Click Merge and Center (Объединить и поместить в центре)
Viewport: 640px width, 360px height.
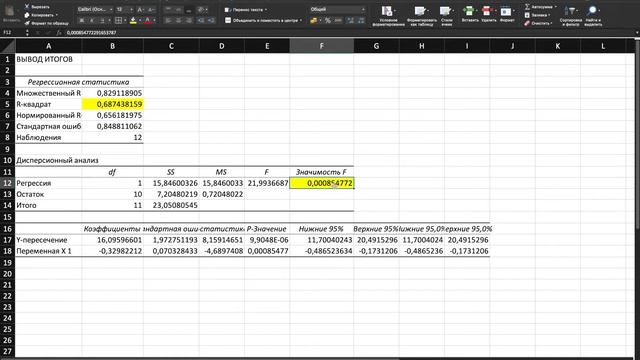point(263,20)
